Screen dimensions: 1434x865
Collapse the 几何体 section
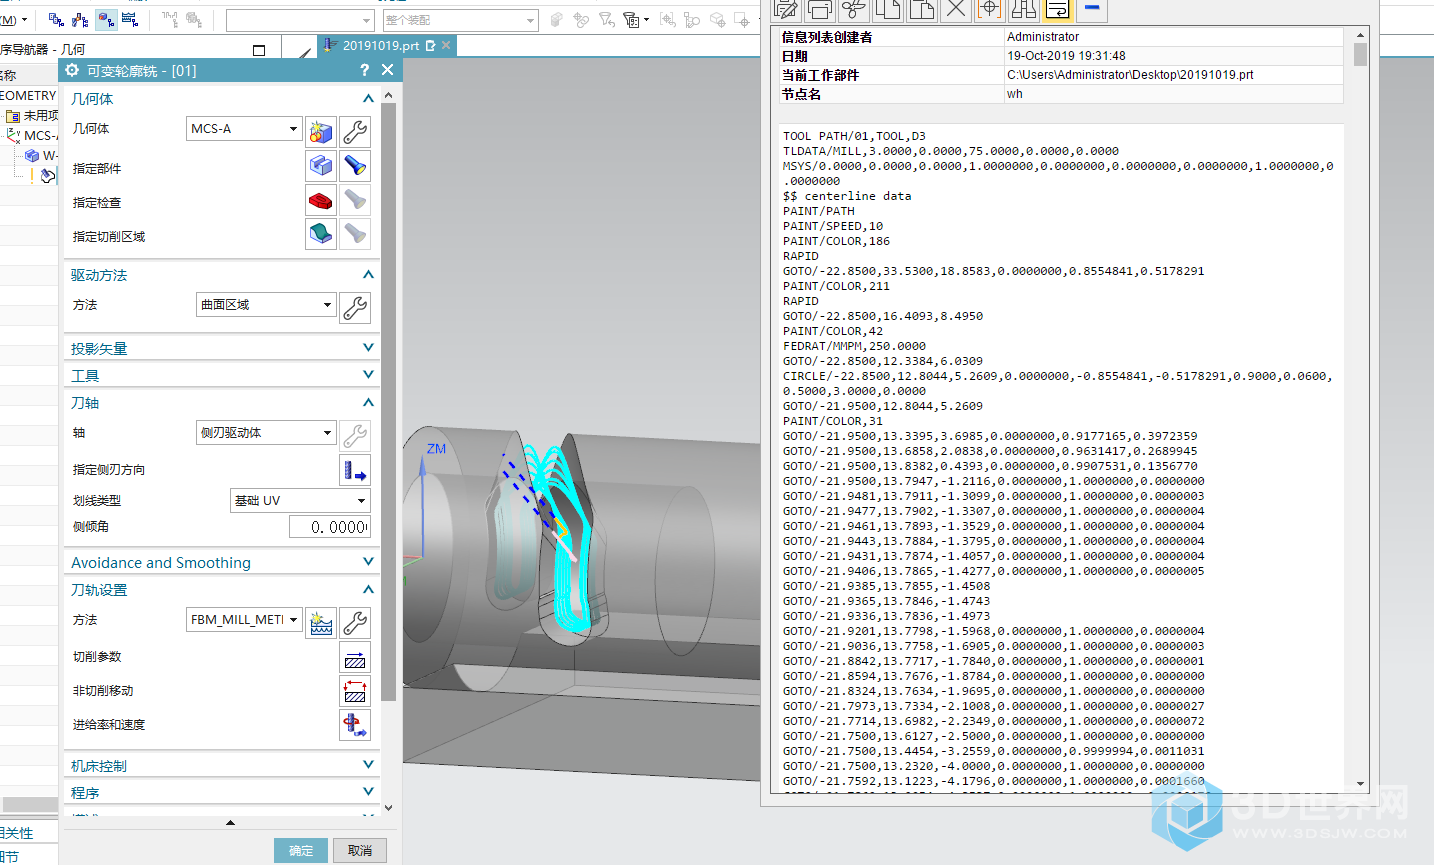368,98
